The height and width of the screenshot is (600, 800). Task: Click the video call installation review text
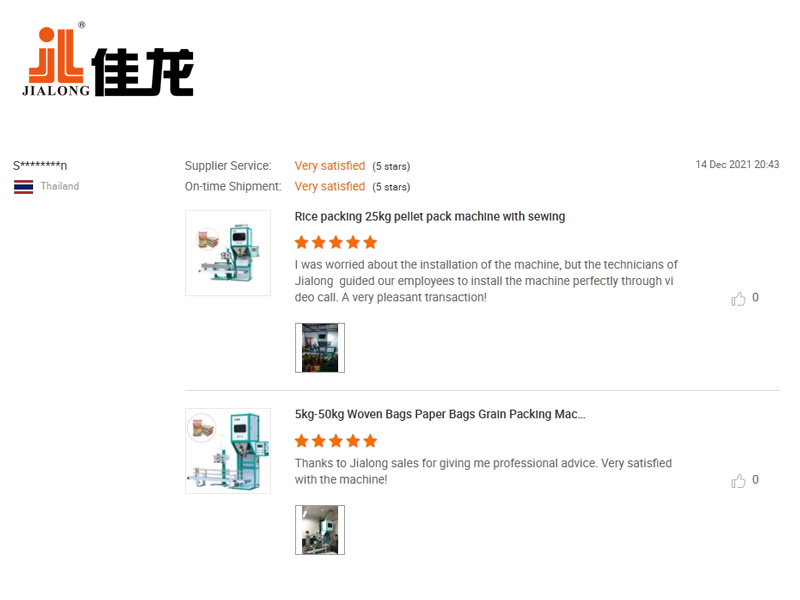click(x=486, y=281)
